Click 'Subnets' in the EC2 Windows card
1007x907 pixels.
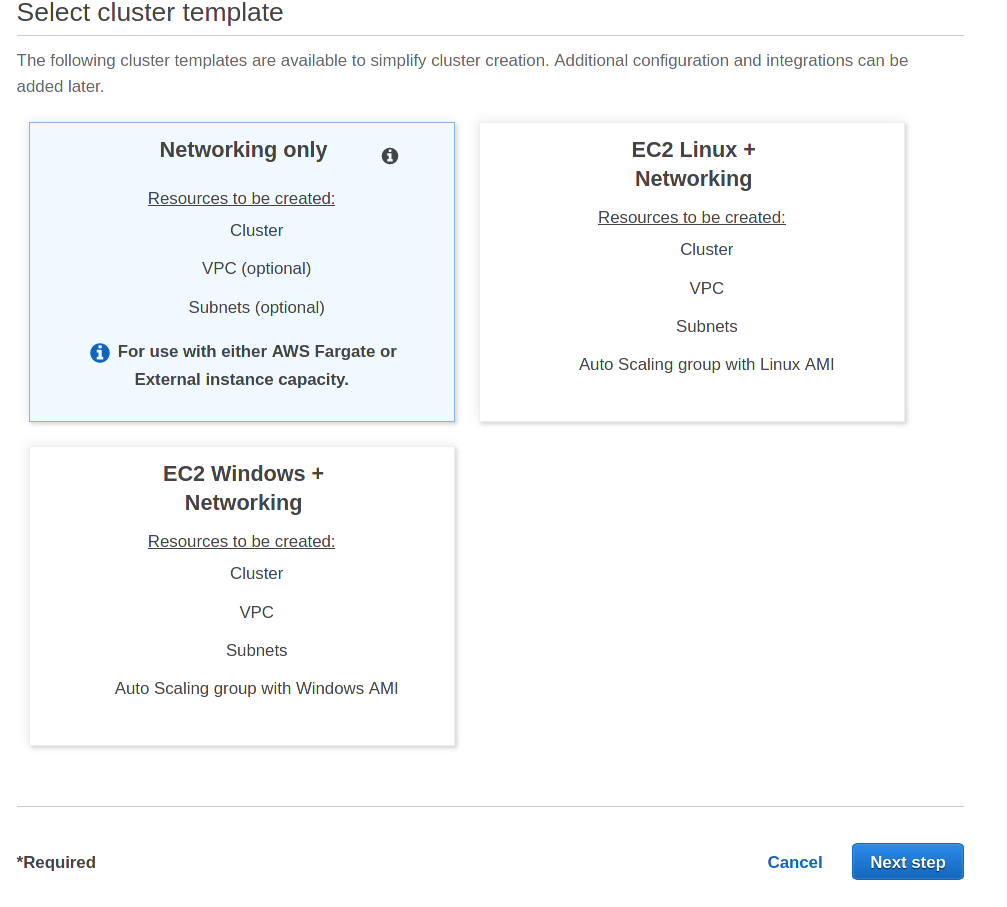pos(256,650)
